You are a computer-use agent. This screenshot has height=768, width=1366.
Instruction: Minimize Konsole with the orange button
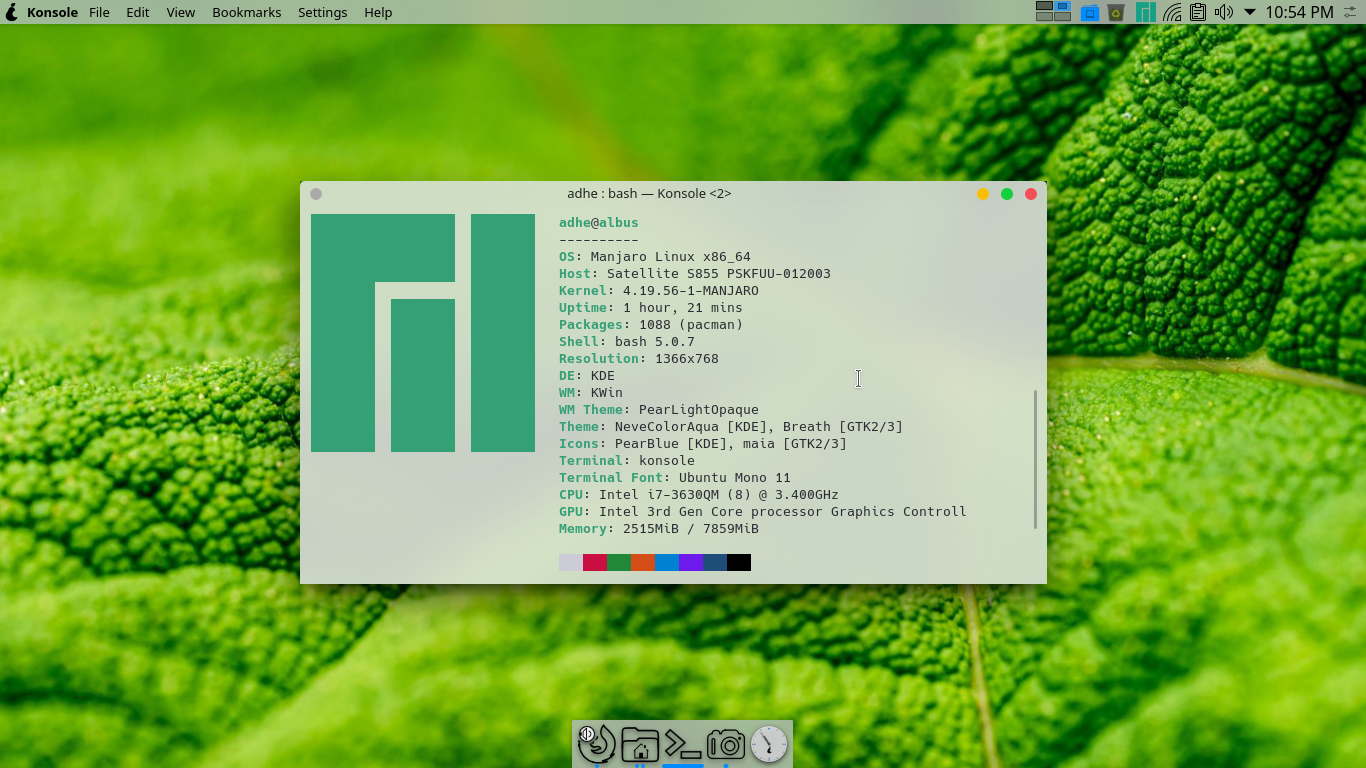(983, 194)
